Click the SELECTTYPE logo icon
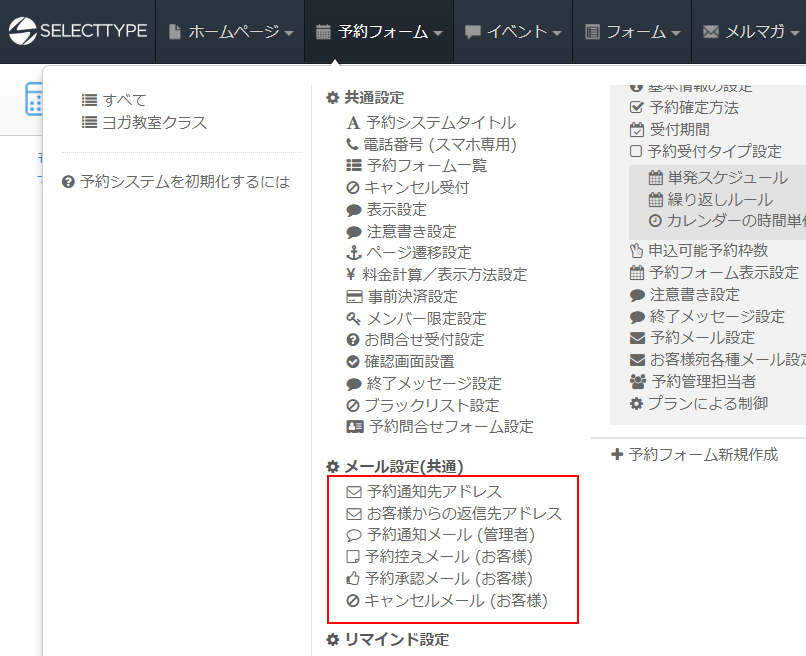Screen dimensions: 806x656 (x=22, y=31)
